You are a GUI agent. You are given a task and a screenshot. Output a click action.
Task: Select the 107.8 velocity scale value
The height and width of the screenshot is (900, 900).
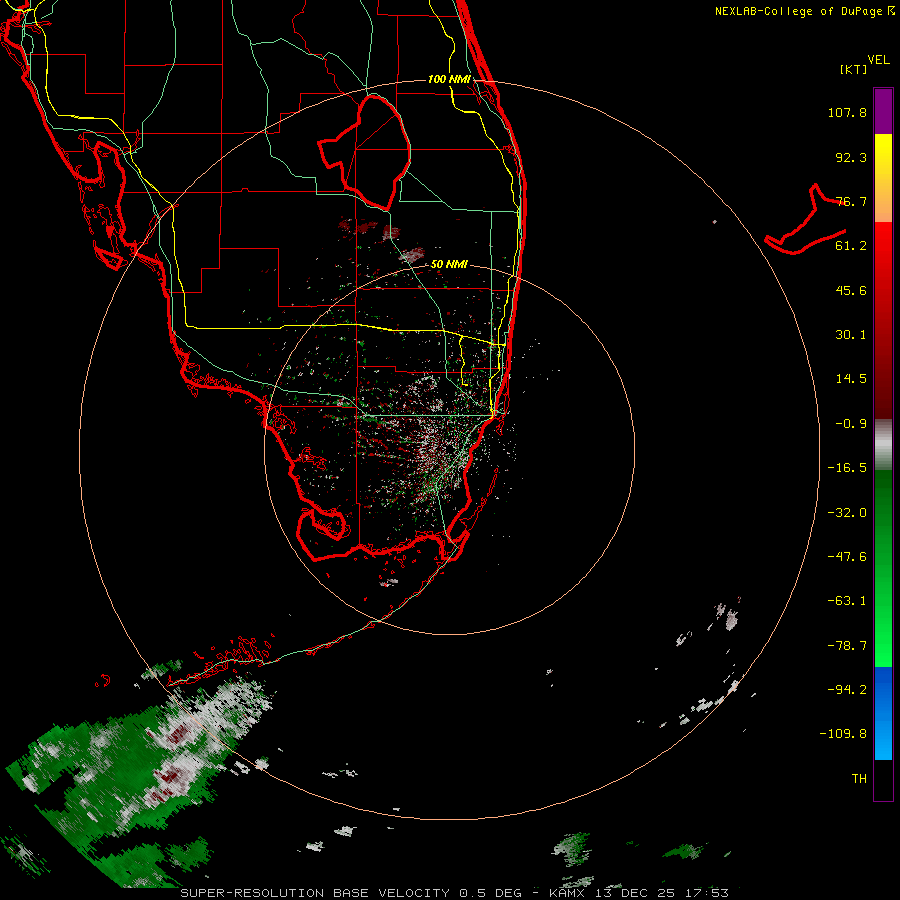pos(847,112)
